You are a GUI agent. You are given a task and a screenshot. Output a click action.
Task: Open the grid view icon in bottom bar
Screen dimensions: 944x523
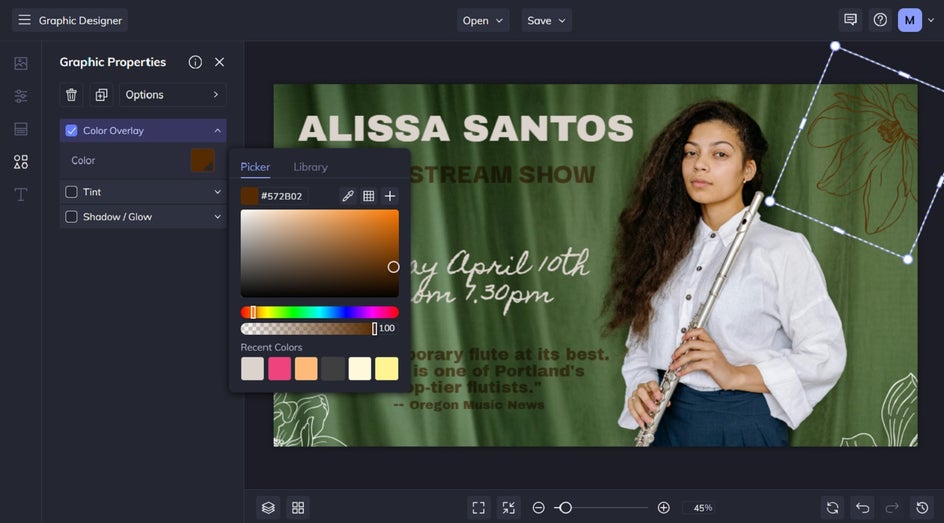pos(298,508)
